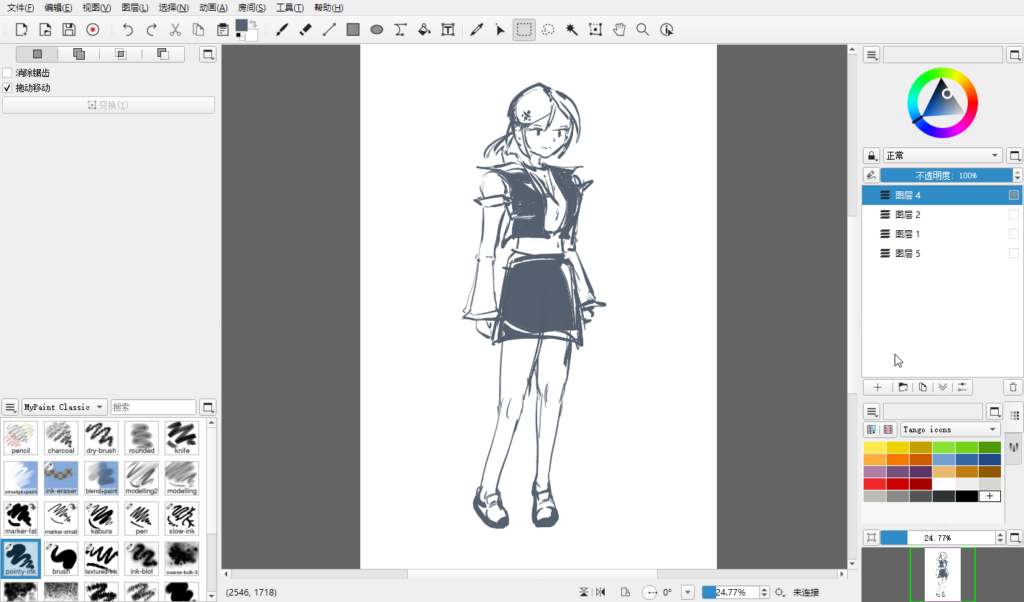Click the layer opacity 不透明度 slider
The width and height of the screenshot is (1024, 602).
[941, 175]
